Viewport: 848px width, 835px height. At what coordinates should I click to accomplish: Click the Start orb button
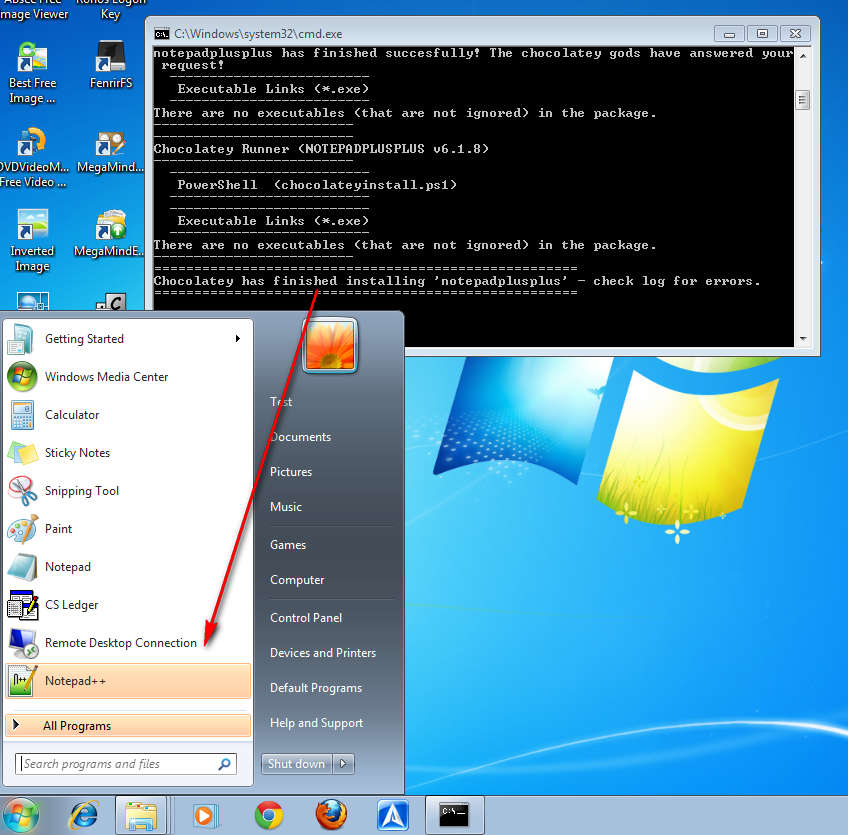21,815
